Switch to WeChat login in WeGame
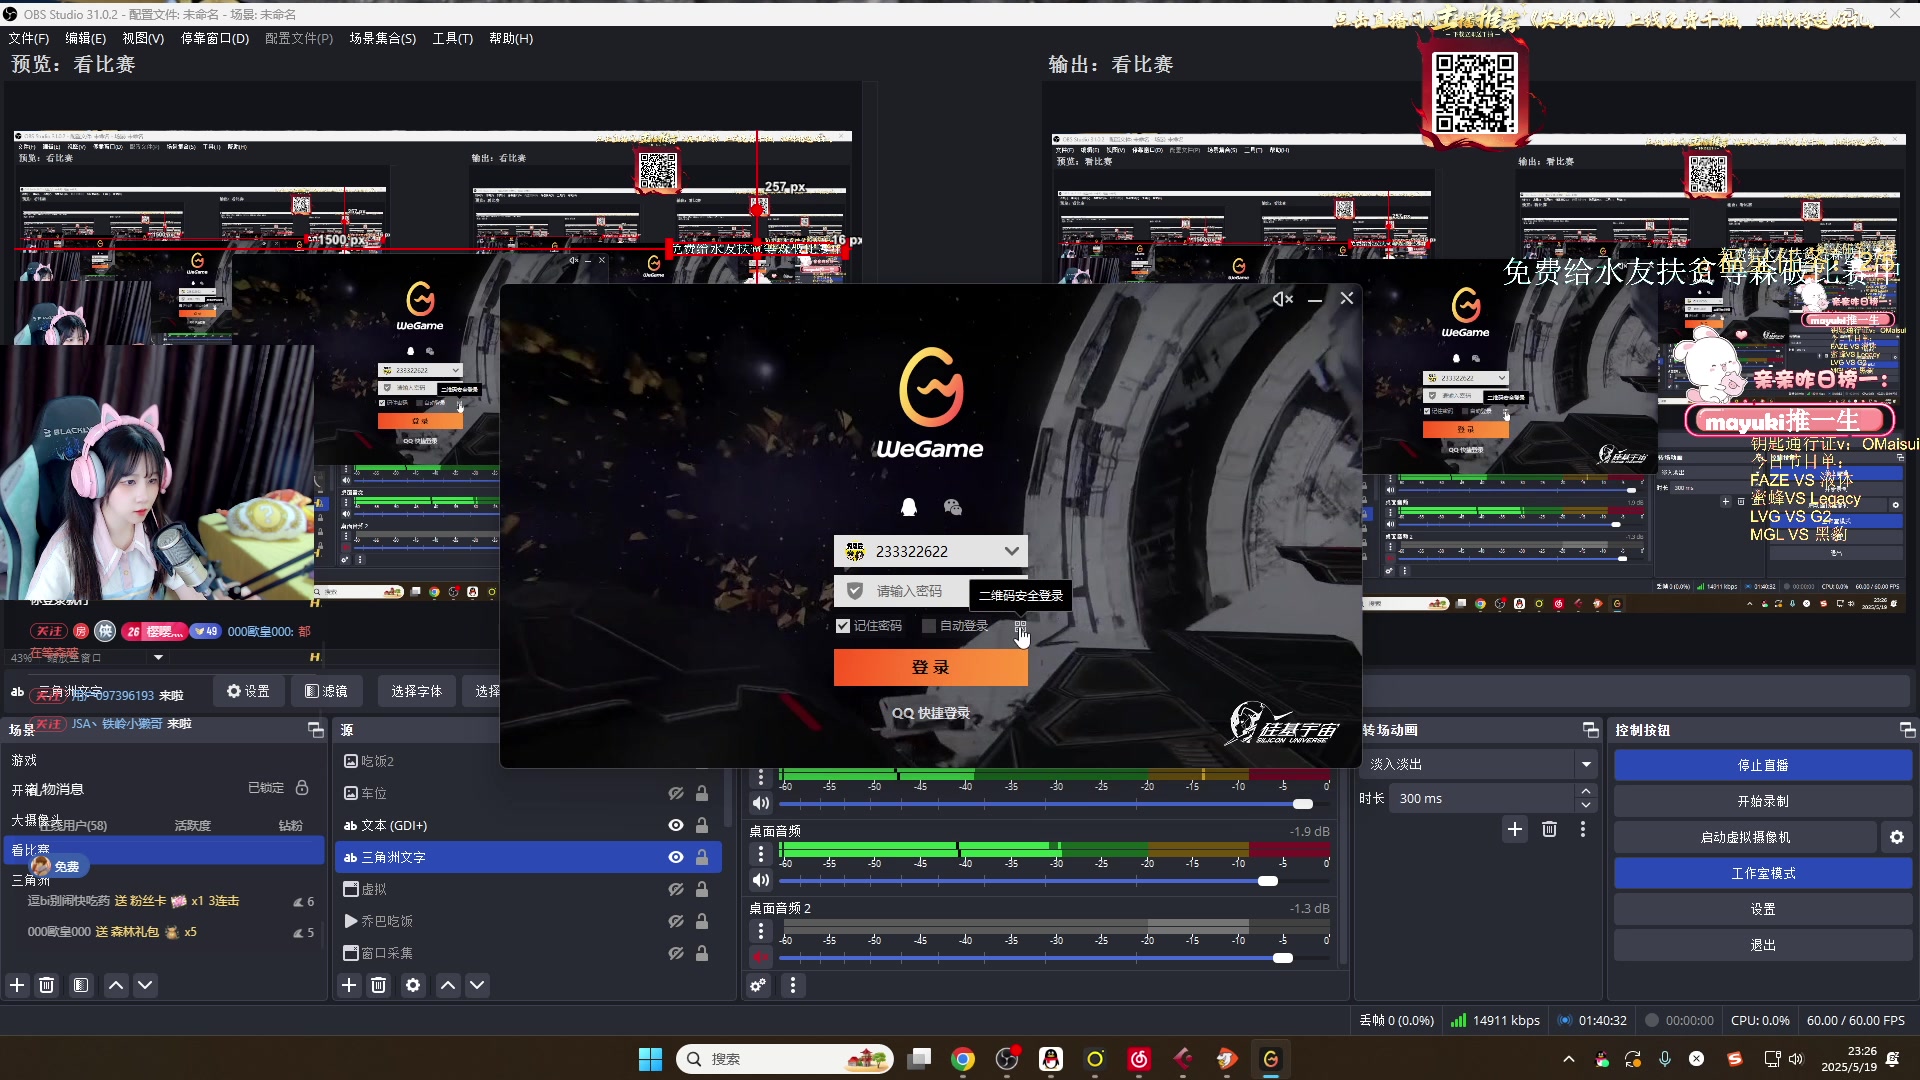 tap(952, 507)
